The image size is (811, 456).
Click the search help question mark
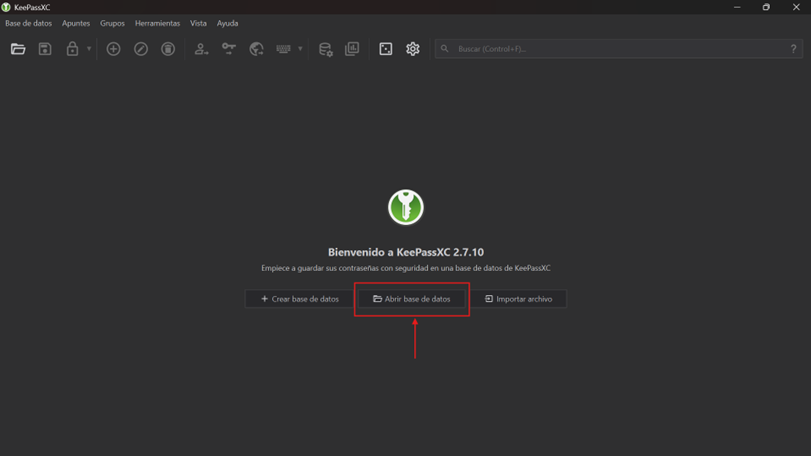pos(793,49)
